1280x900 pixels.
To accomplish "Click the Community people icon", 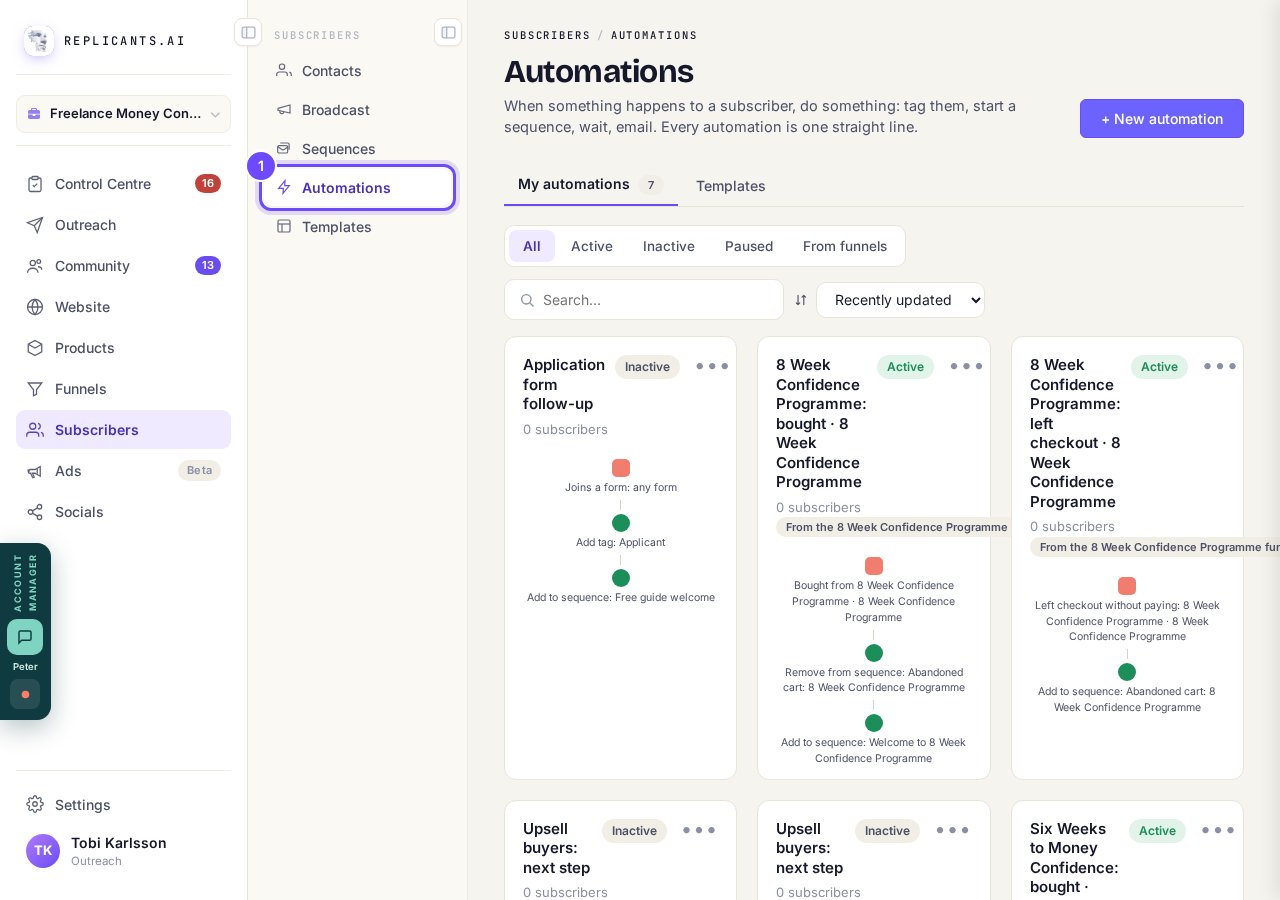I will 35,266.
